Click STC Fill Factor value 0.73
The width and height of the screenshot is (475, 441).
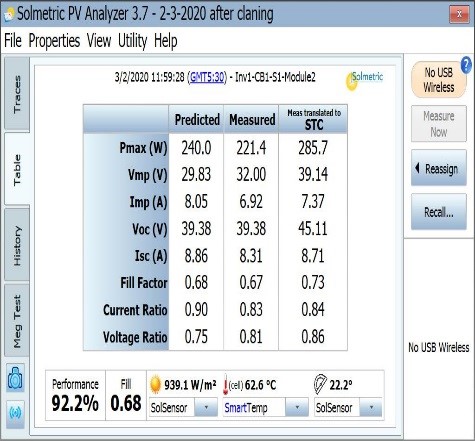(313, 283)
